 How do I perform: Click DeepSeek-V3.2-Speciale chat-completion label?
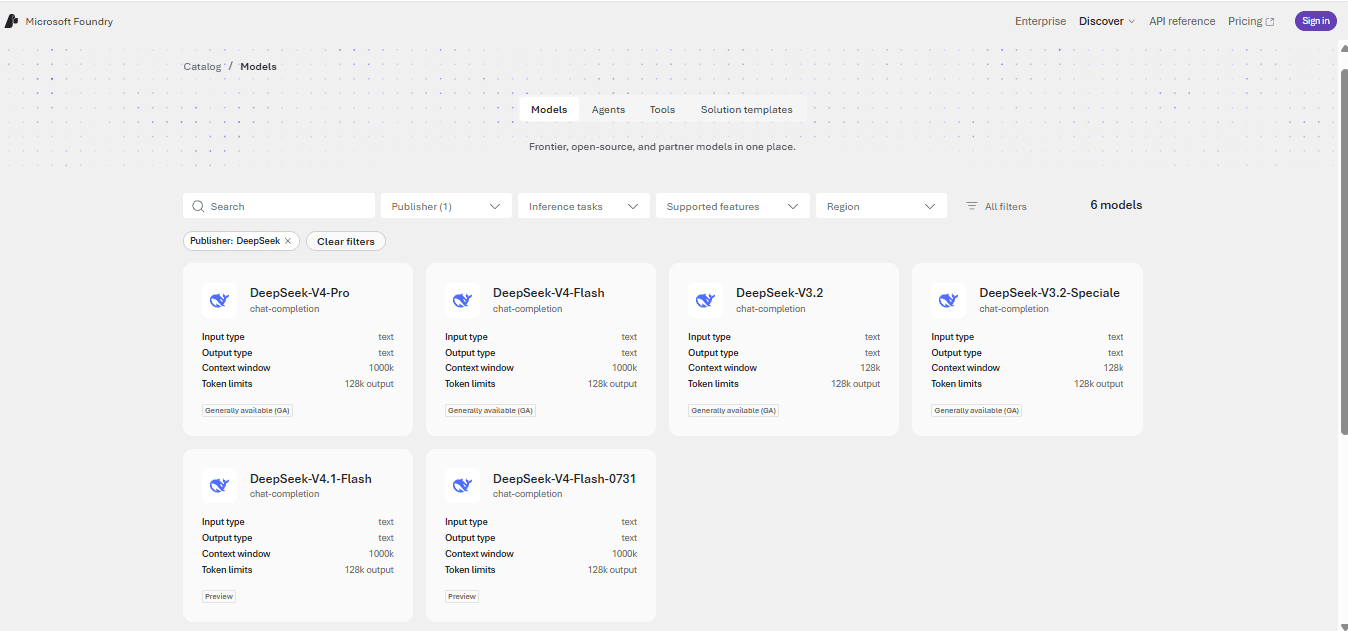(x=1014, y=309)
